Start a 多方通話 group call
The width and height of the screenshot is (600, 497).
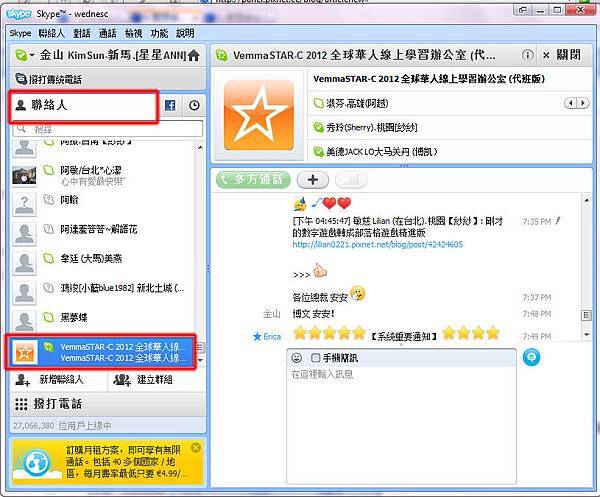[x=253, y=179]
